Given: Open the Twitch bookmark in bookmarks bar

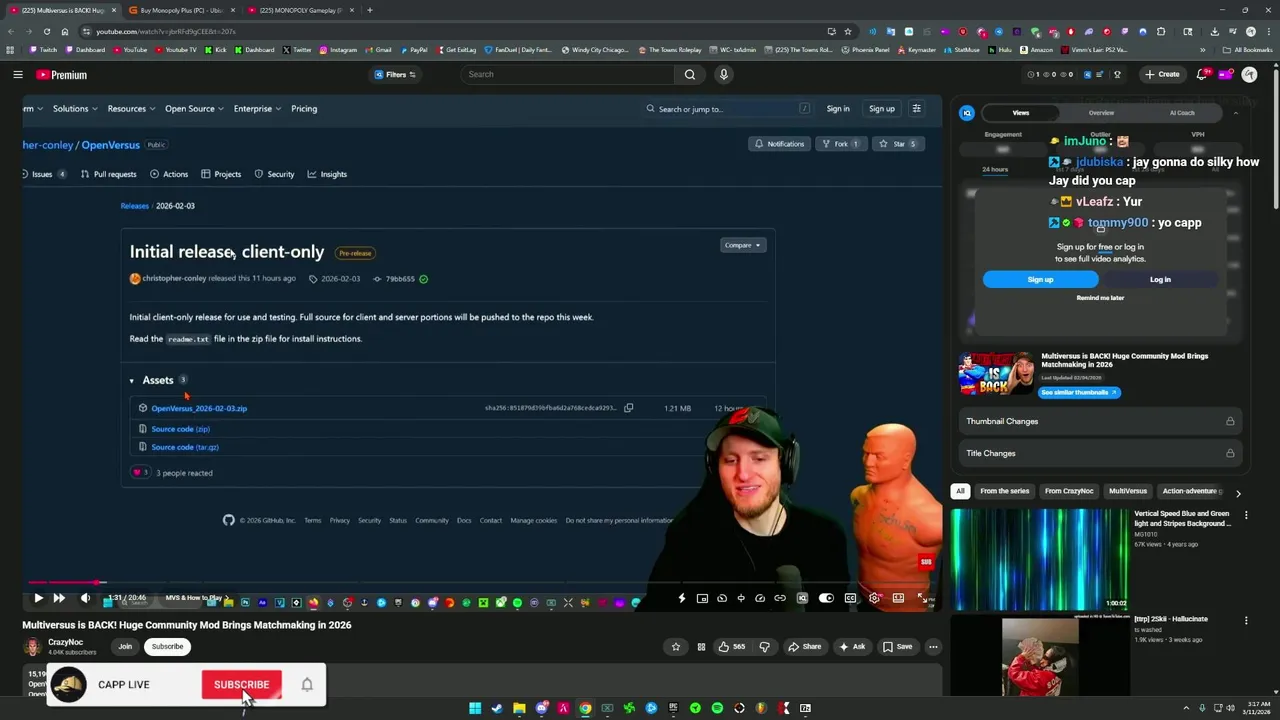Looking at the screenshot, I should pos(43,50).
